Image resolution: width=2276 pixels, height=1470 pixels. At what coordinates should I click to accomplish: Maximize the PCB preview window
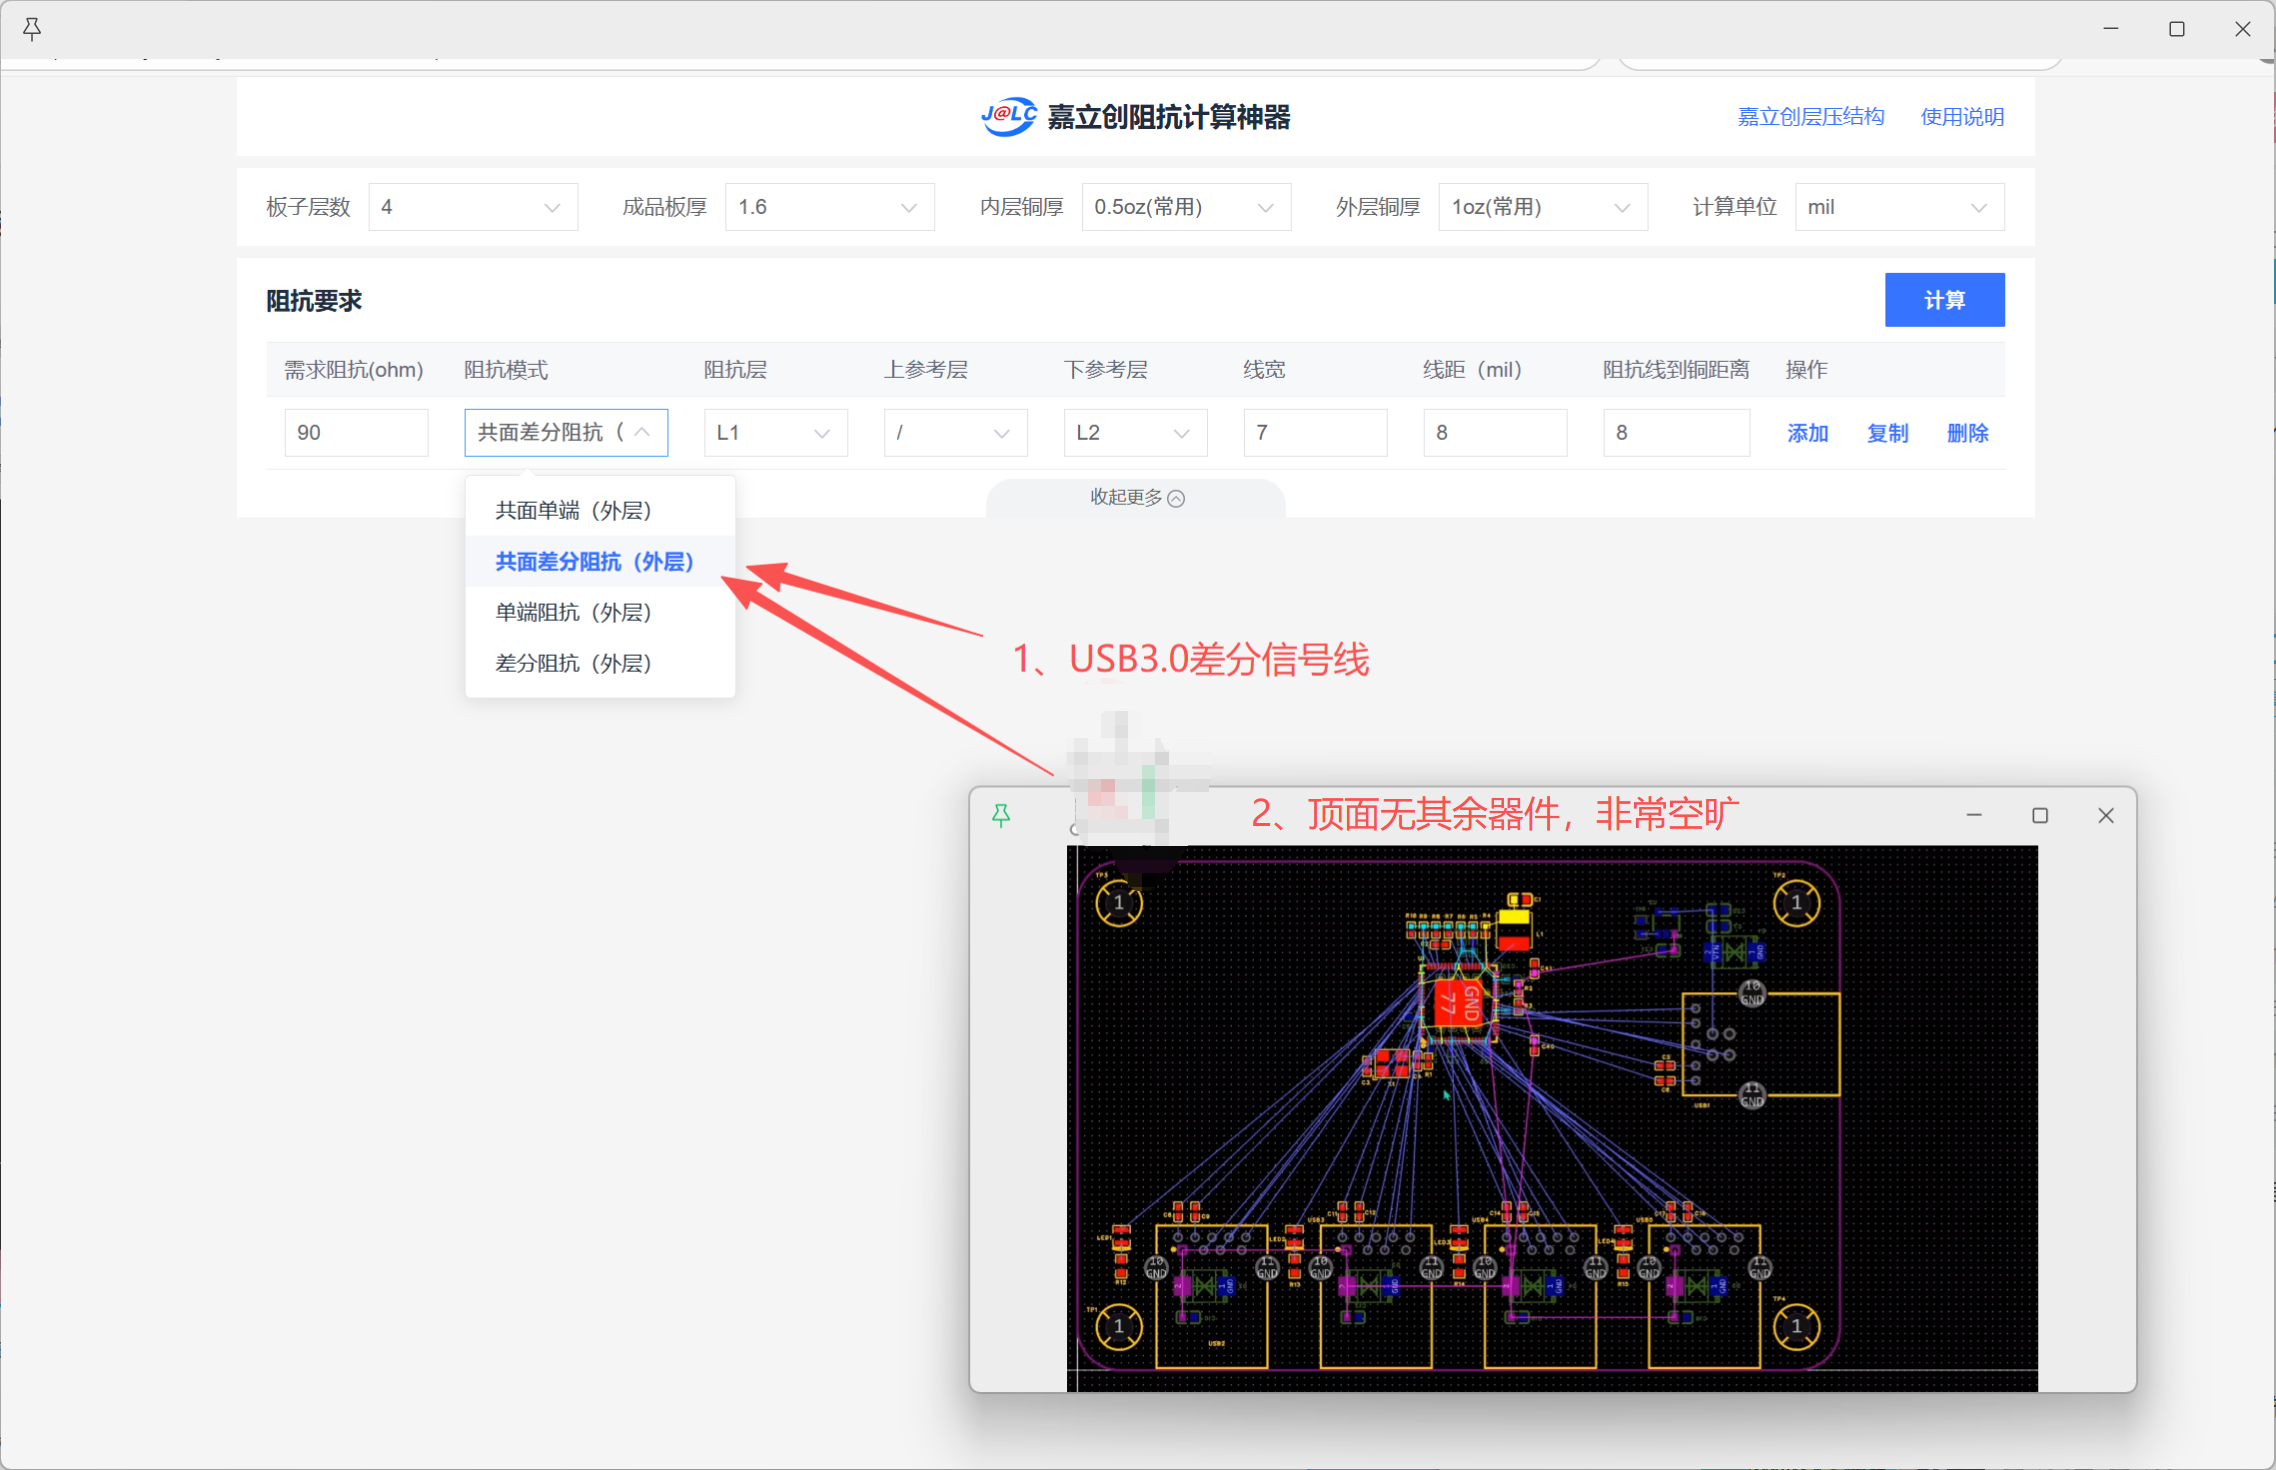(x=2040, y=816)
